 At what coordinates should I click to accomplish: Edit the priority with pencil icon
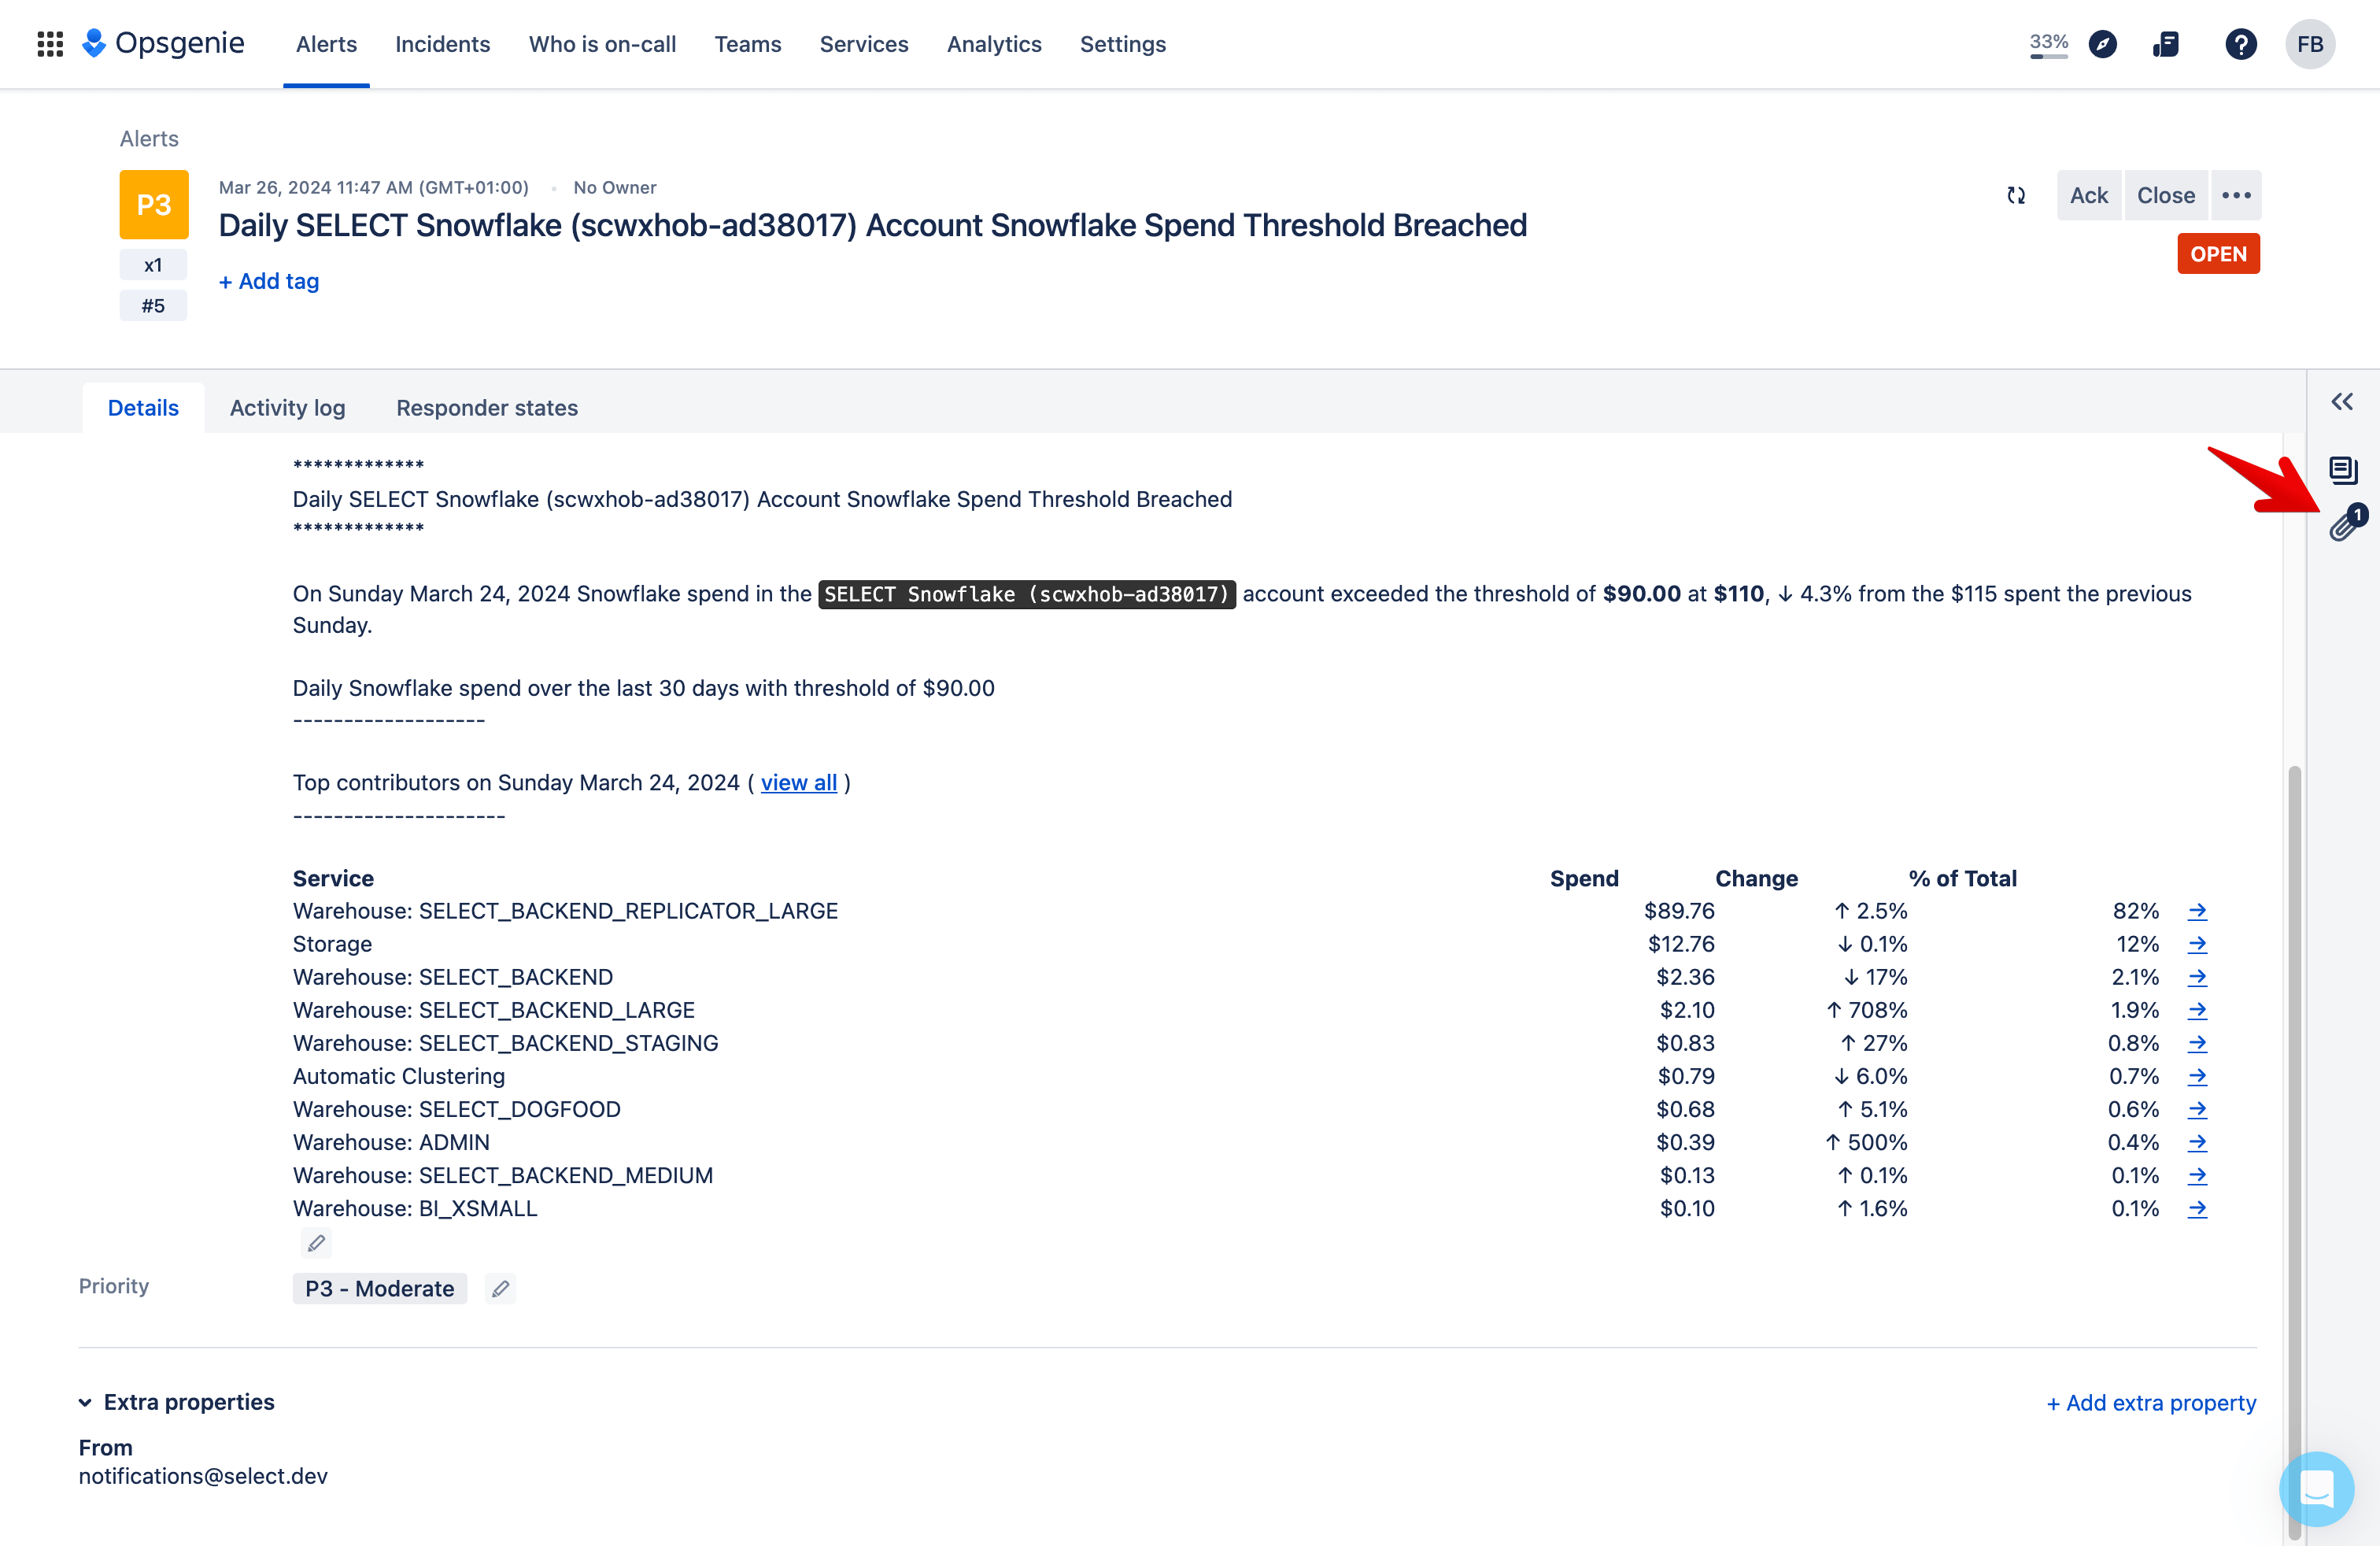point(501,1289)
